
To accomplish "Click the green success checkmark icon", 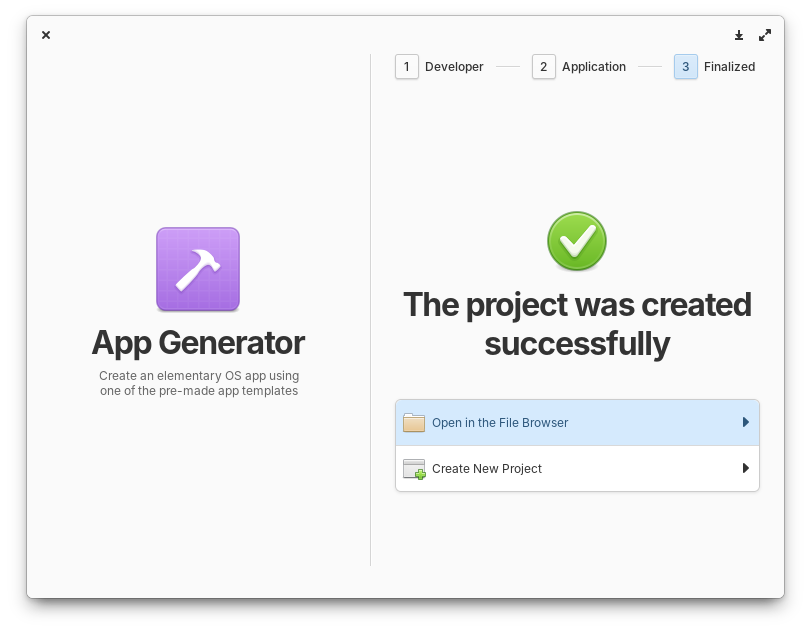I will tap(577, 241).
